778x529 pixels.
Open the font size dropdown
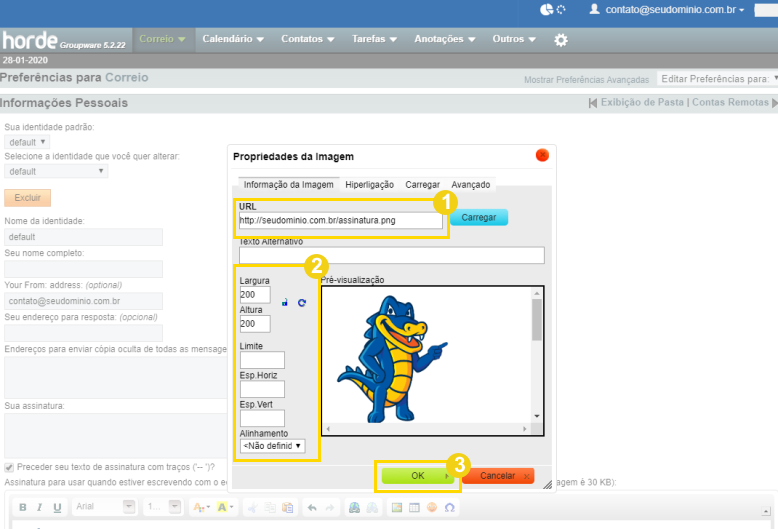[x=163, y=507]
